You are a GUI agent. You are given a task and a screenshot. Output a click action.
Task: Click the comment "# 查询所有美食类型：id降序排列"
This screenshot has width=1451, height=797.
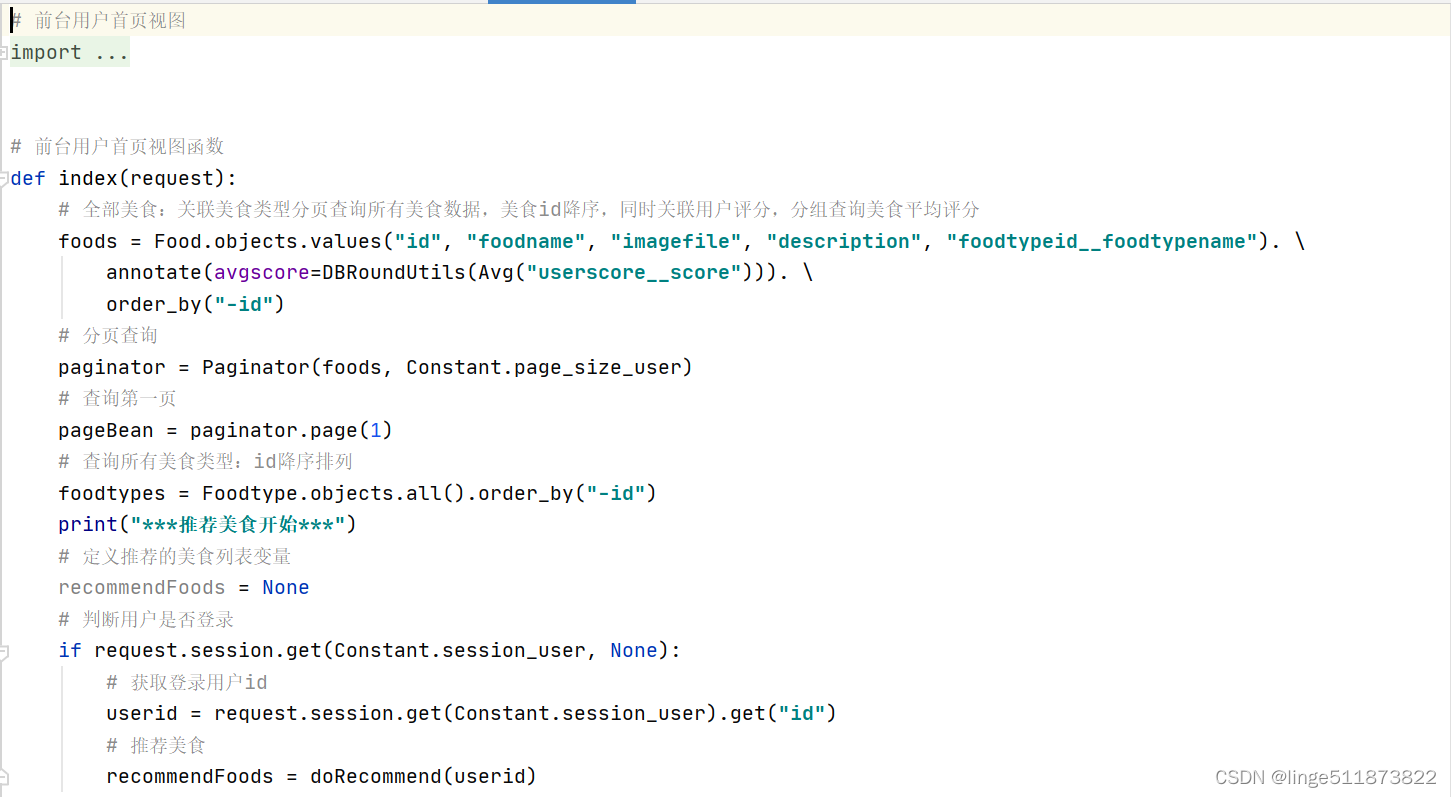click(x=205, y=461)
